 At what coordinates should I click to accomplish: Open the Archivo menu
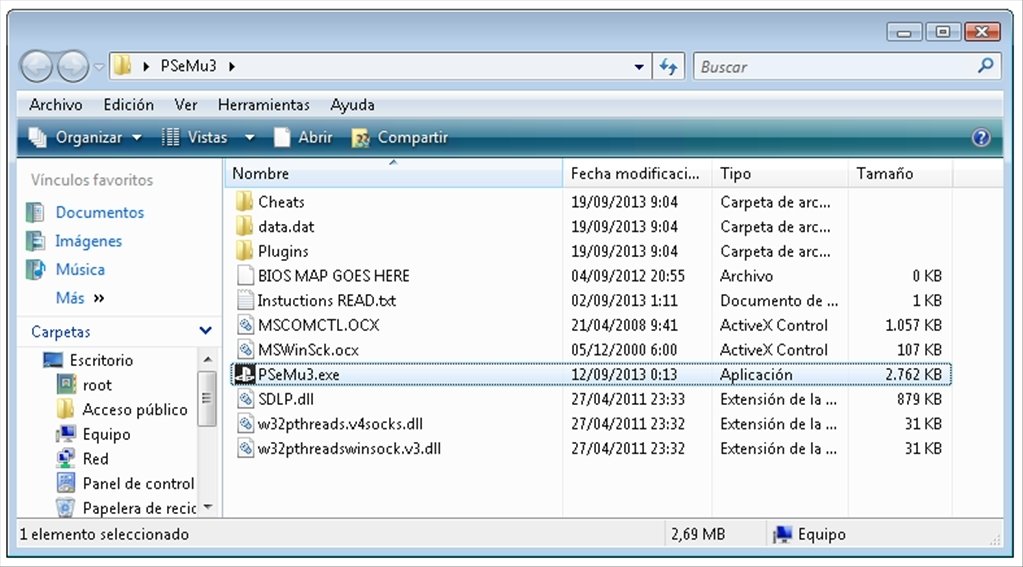pos(55,104)
